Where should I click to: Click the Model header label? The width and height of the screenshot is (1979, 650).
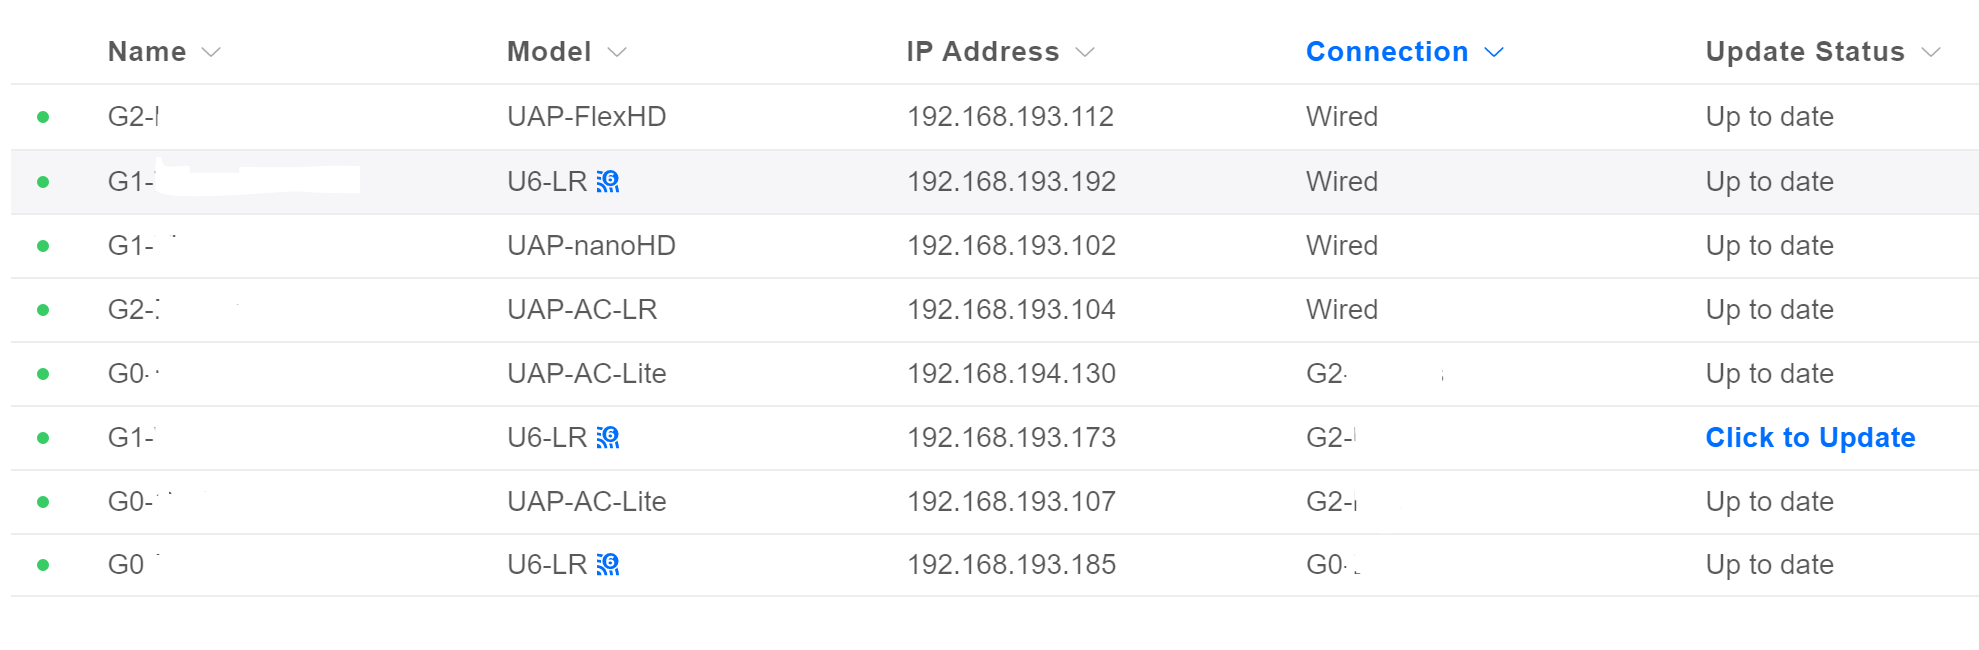[549, 52]
